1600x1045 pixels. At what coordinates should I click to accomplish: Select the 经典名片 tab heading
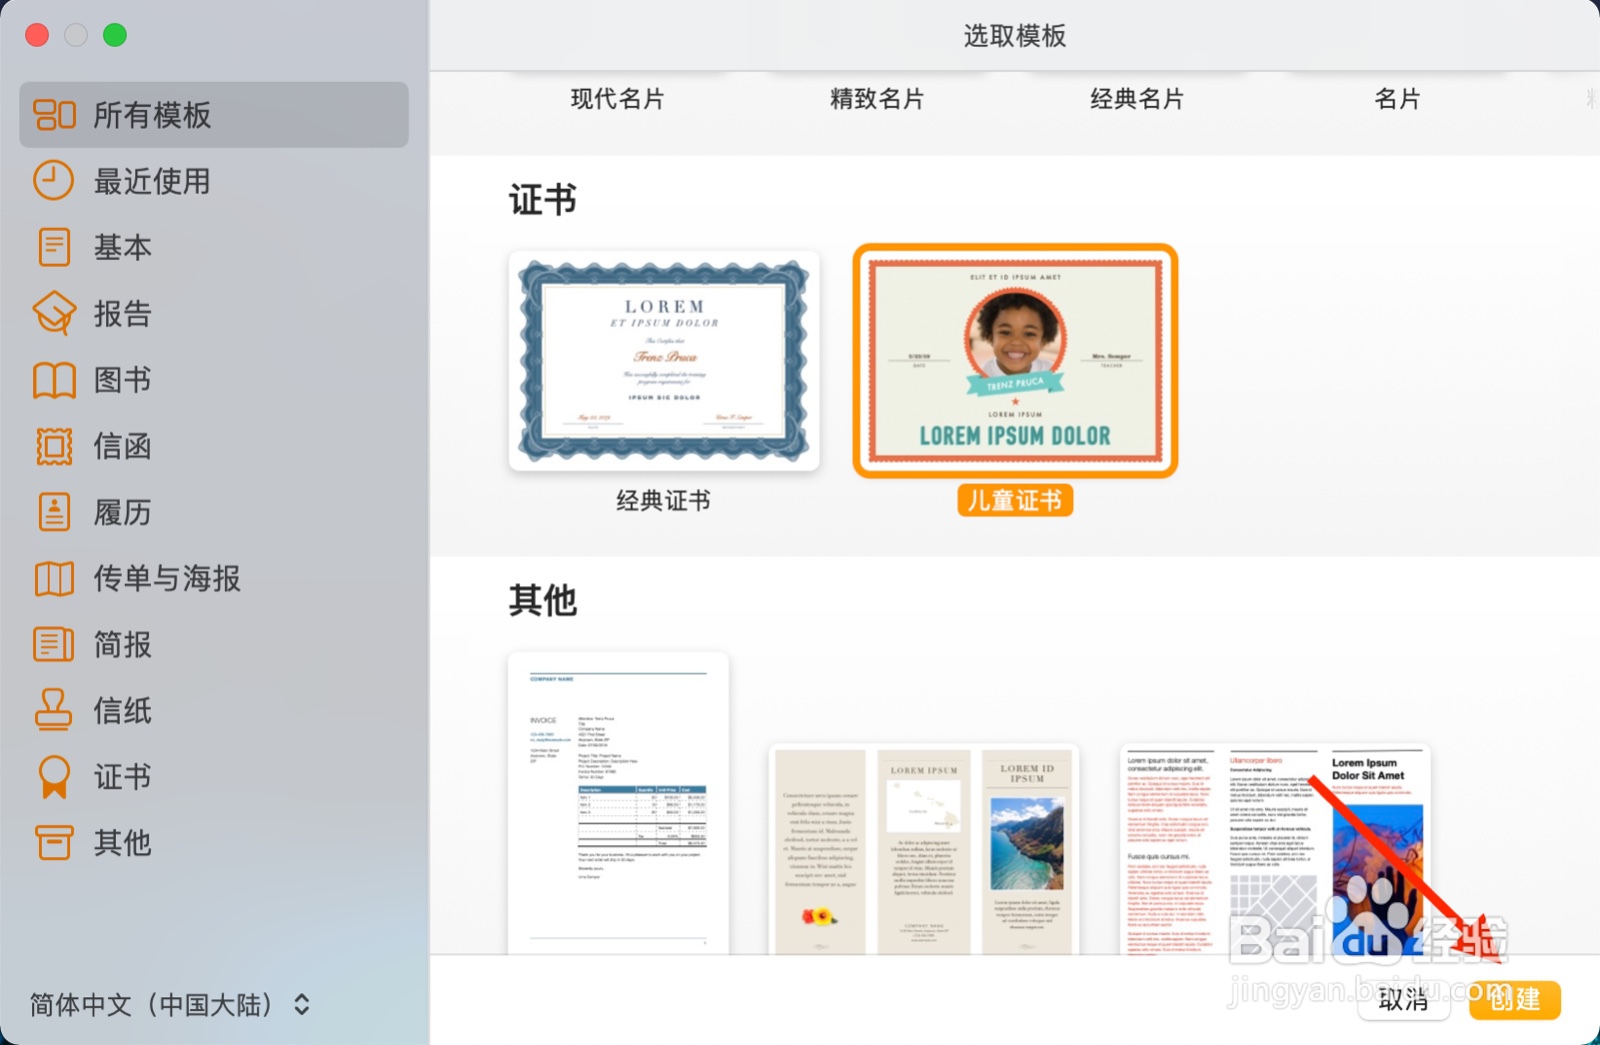point(1137,98)
